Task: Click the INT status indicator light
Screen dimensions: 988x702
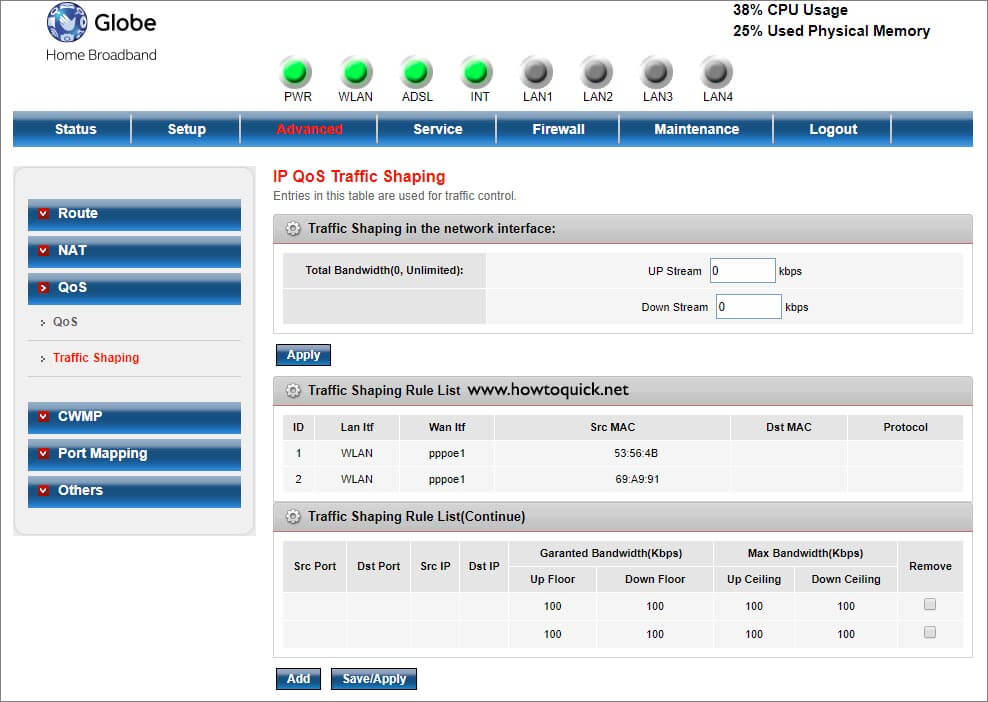Action: coord(477,72)
